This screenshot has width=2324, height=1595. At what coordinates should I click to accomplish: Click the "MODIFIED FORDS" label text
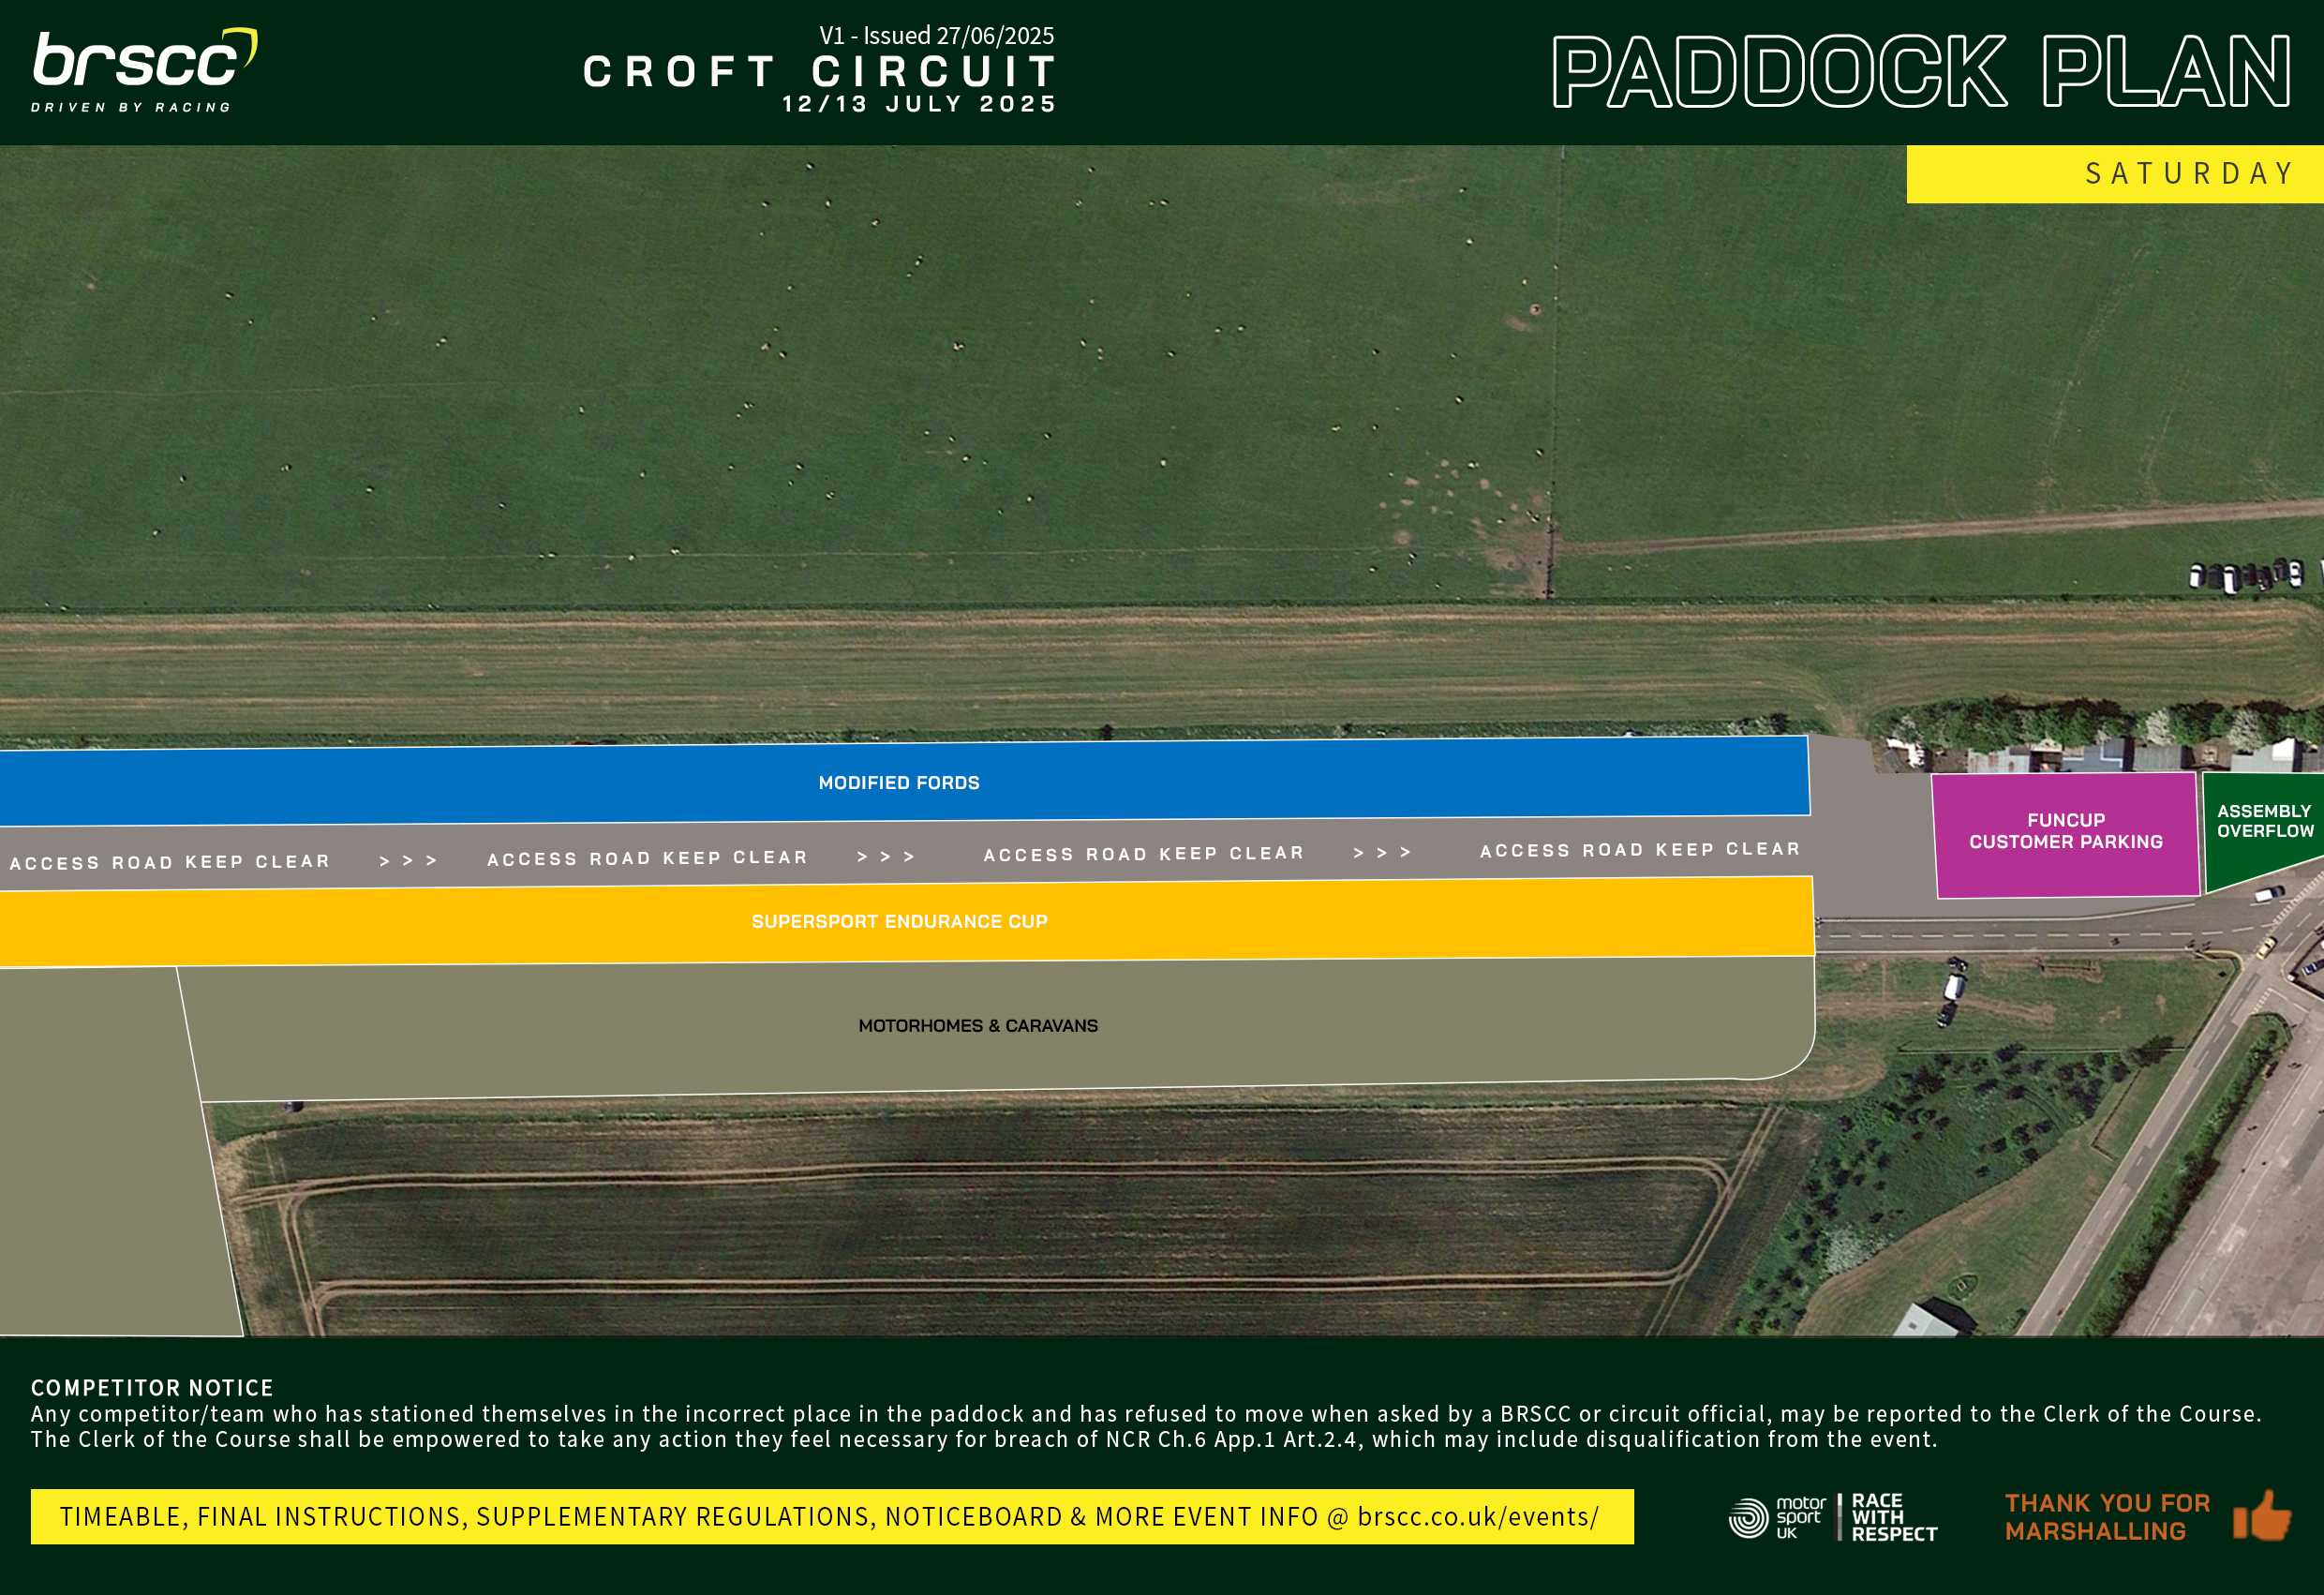899,783
